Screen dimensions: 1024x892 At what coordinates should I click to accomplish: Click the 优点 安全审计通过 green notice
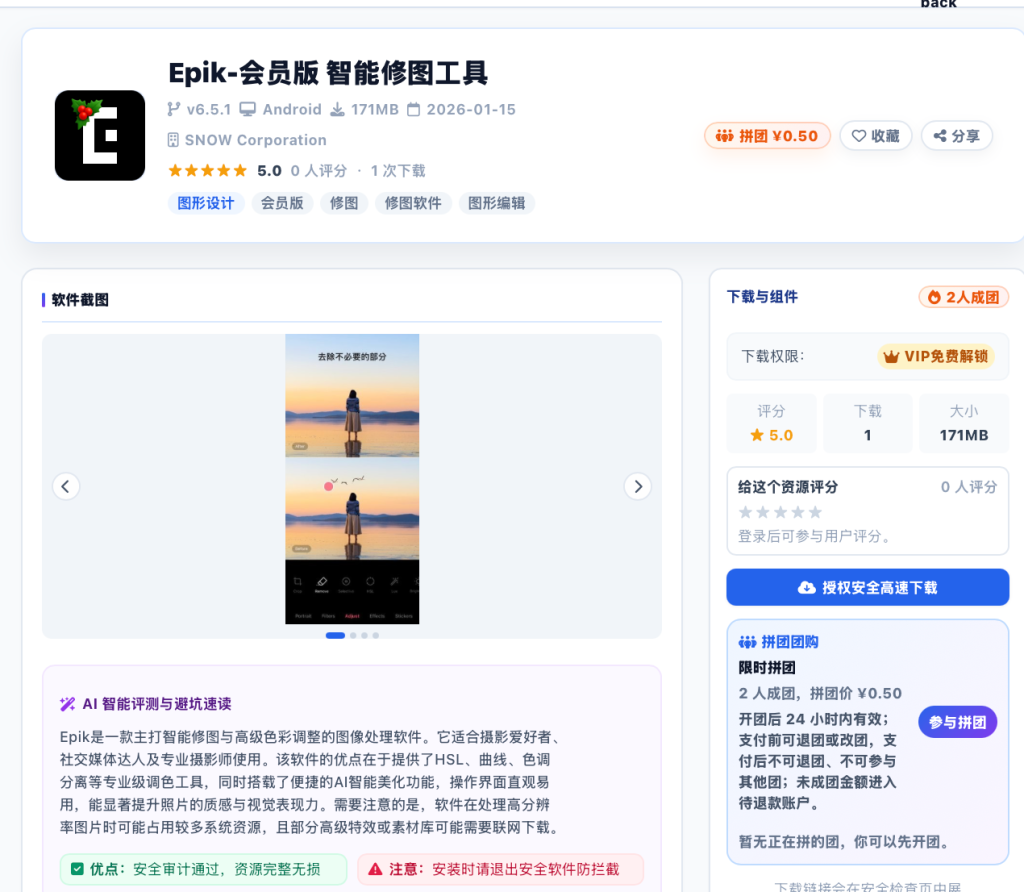203,869
